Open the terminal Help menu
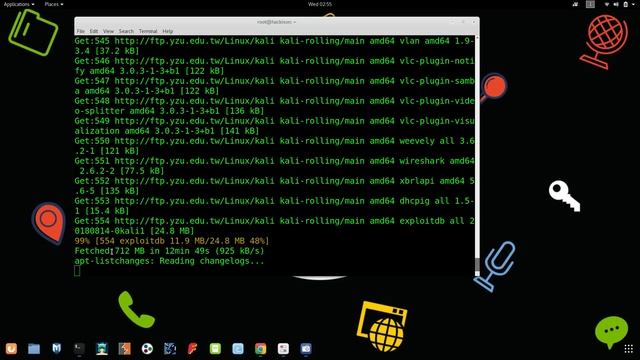 point(168,31)
